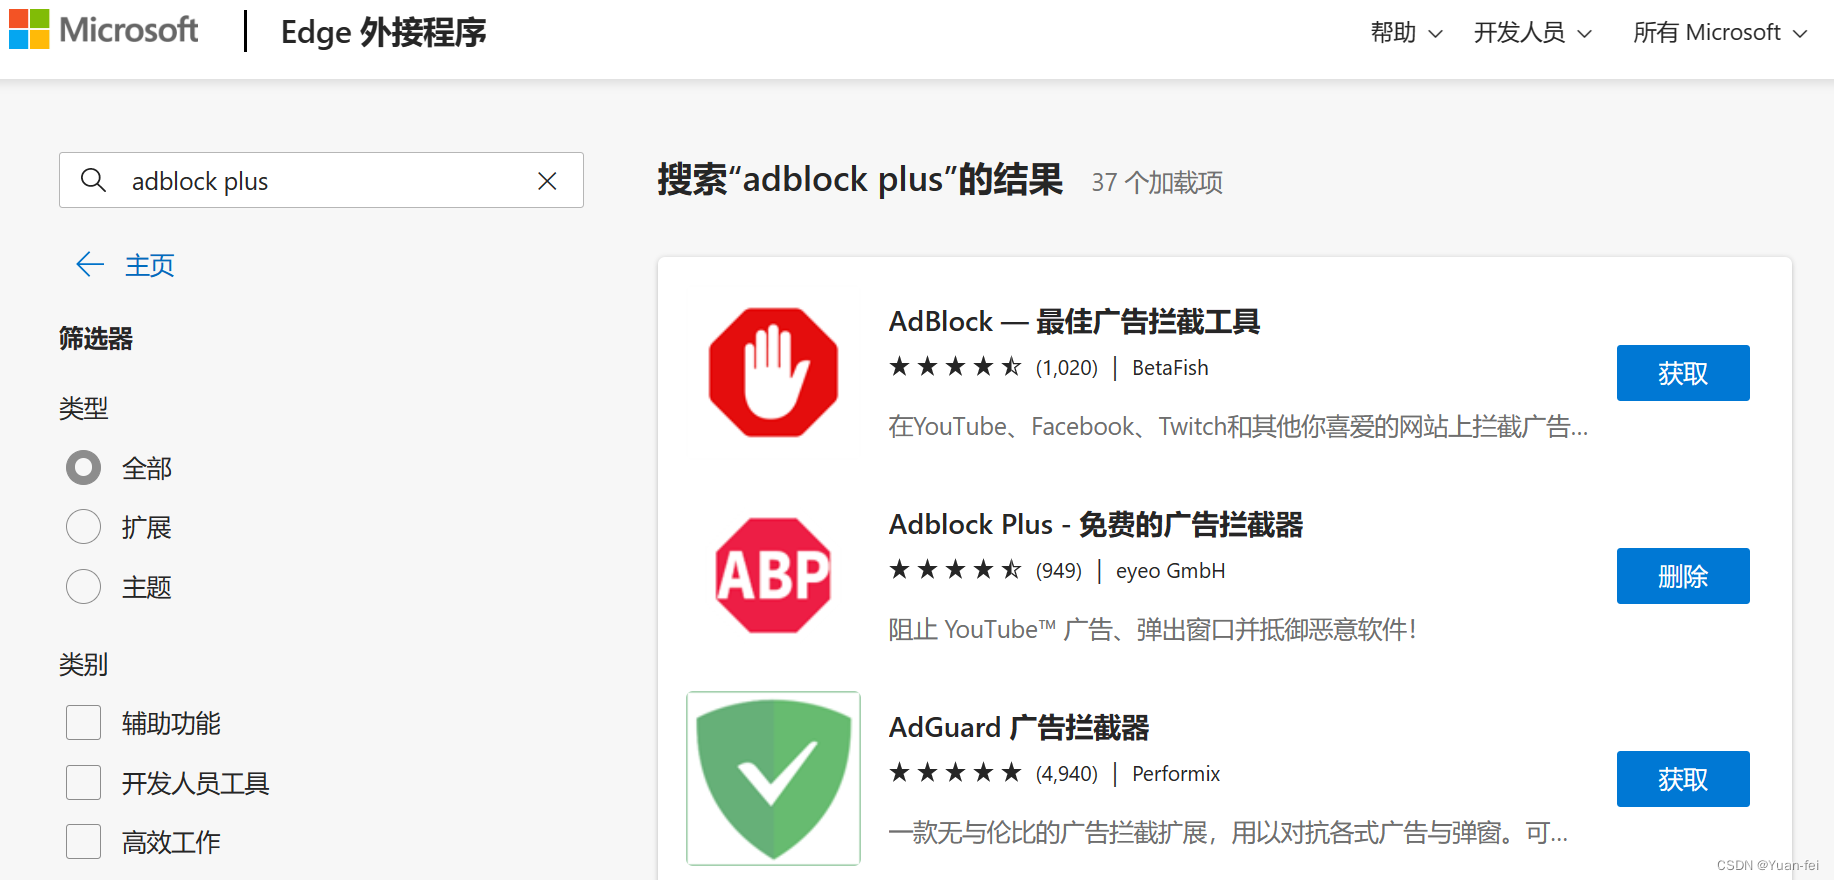Click AdGuard star rating
Screen dimensions: 1834x880
coord(955,773)
